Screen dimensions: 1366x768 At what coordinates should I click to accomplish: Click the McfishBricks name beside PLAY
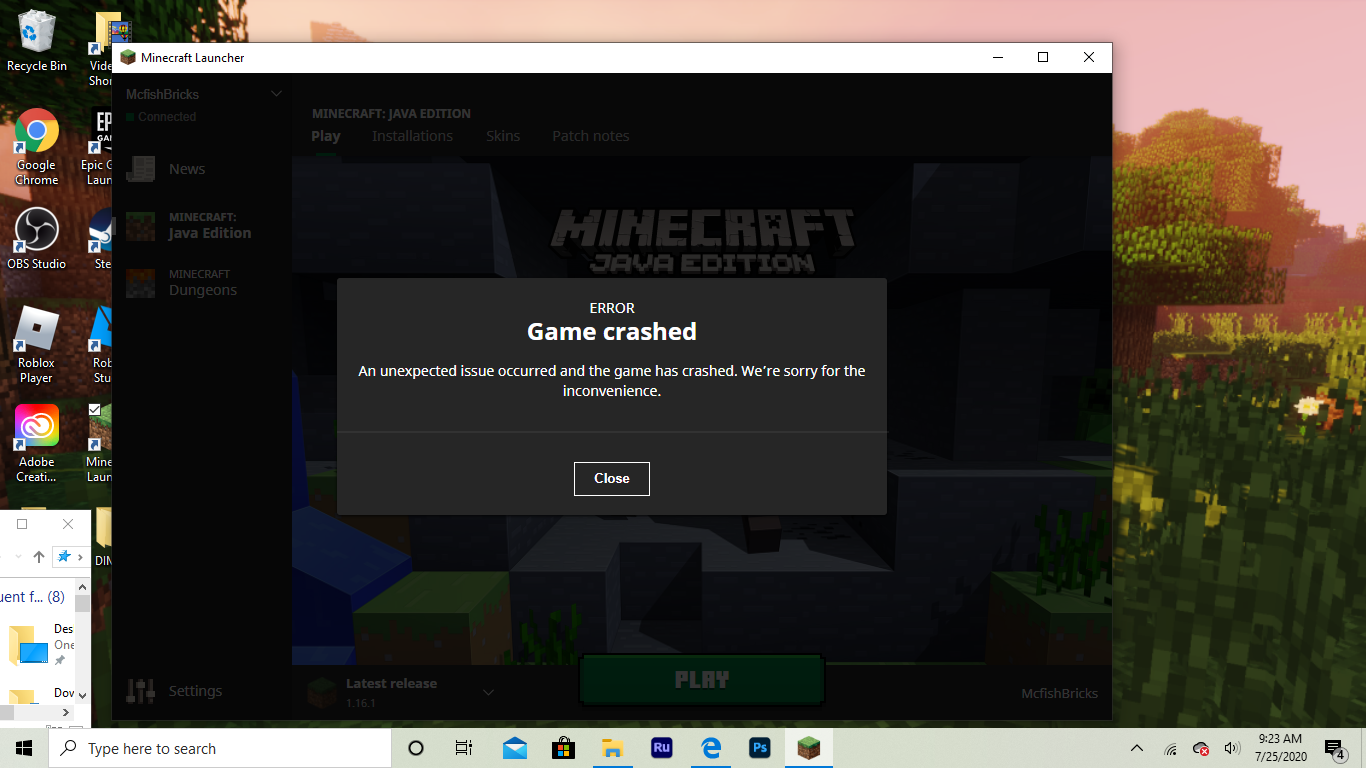coord(1059,694)
